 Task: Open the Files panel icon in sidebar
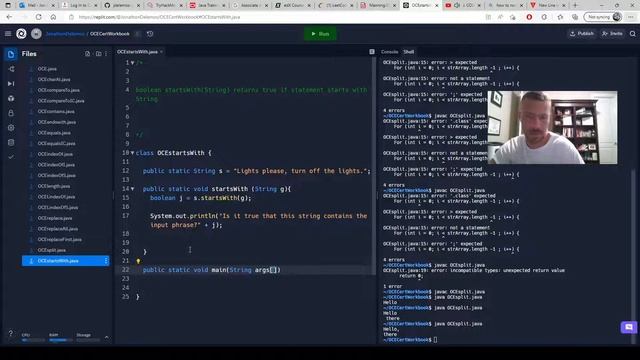tap(11, 54)
